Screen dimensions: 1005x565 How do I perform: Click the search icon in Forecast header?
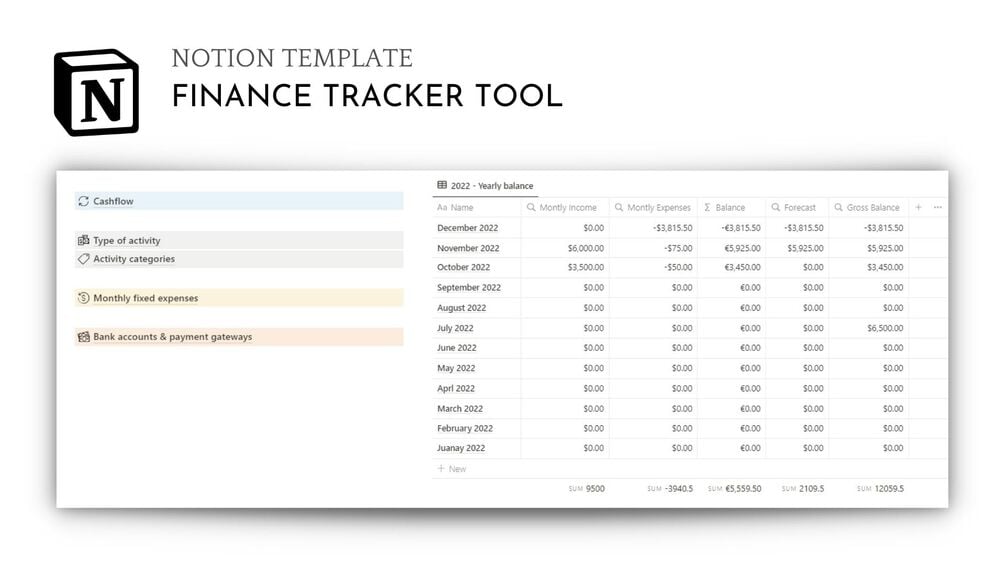(x=776, y=208)
